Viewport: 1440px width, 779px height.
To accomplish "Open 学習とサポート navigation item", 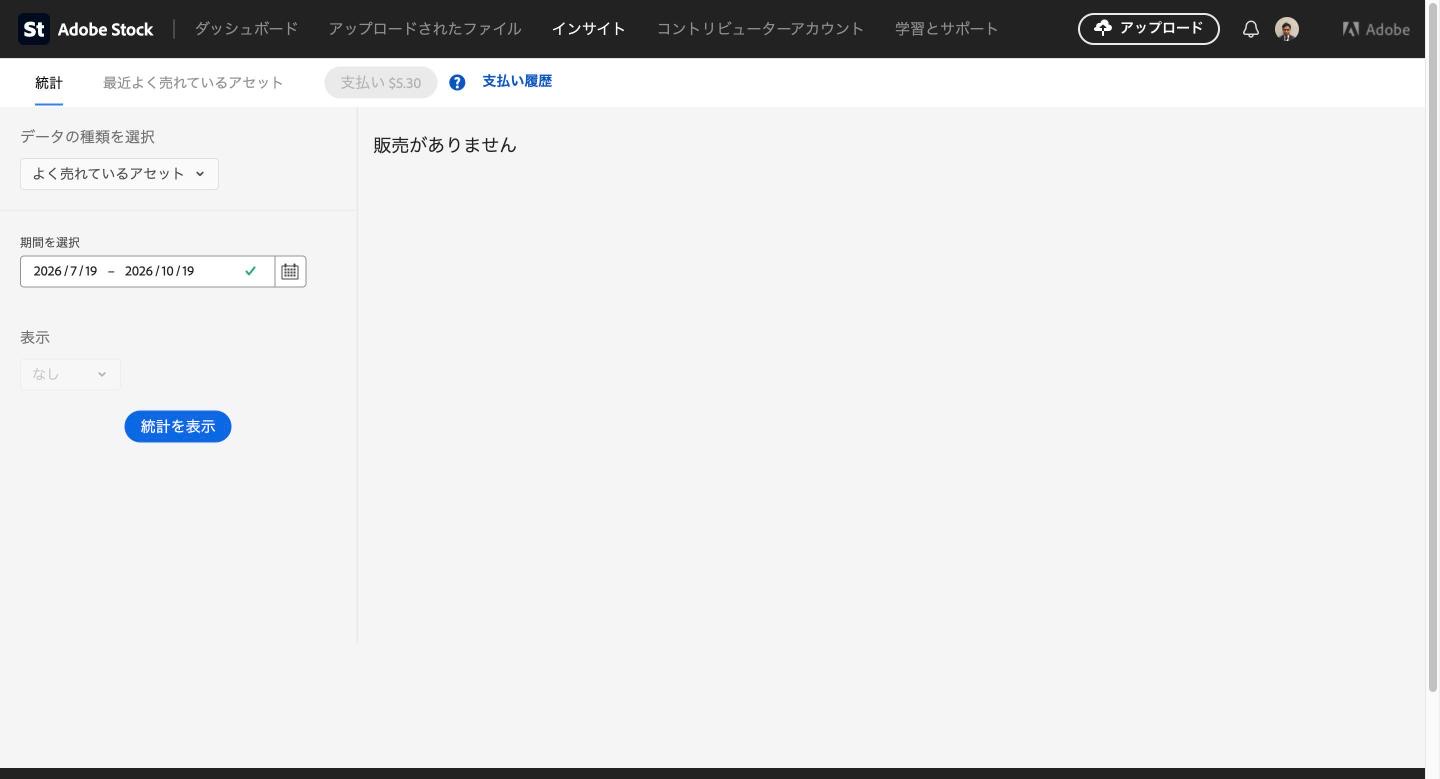I will coord(947,29).
